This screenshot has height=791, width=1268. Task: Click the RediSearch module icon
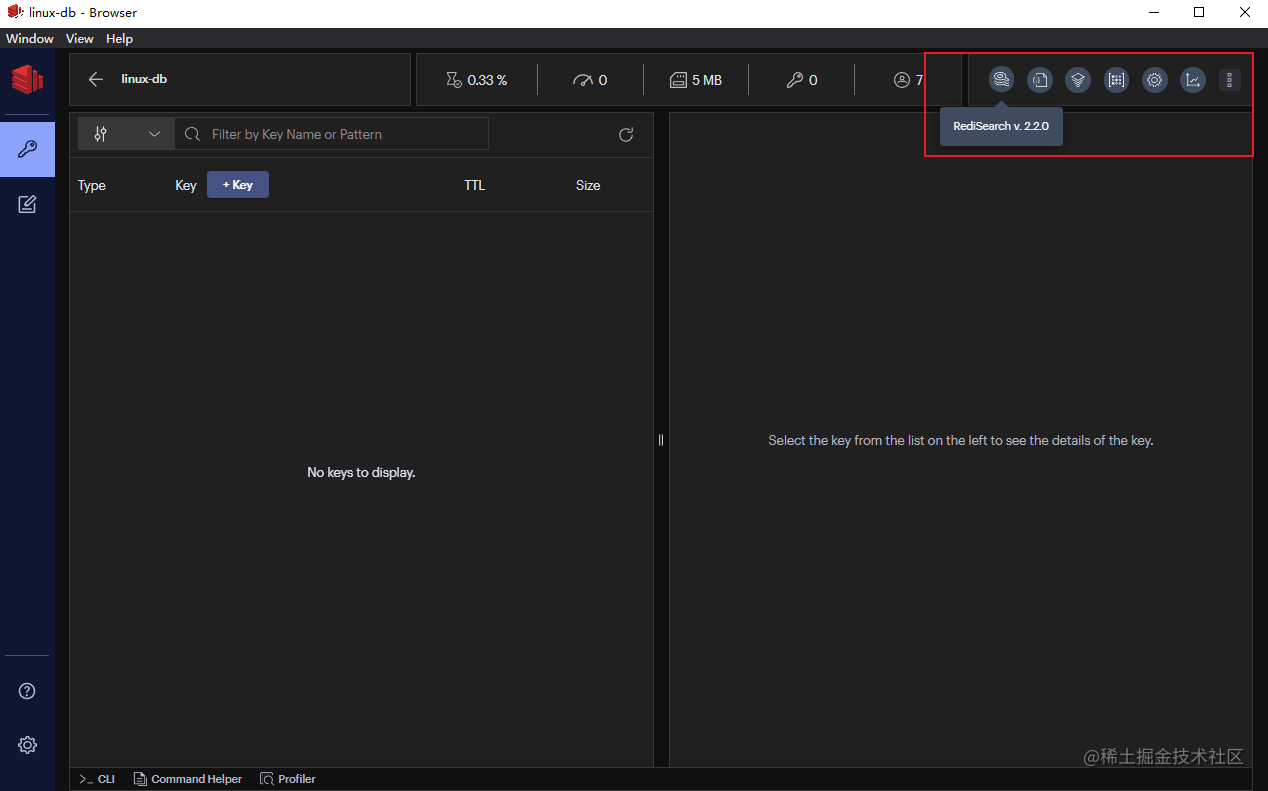point(1001,80)
